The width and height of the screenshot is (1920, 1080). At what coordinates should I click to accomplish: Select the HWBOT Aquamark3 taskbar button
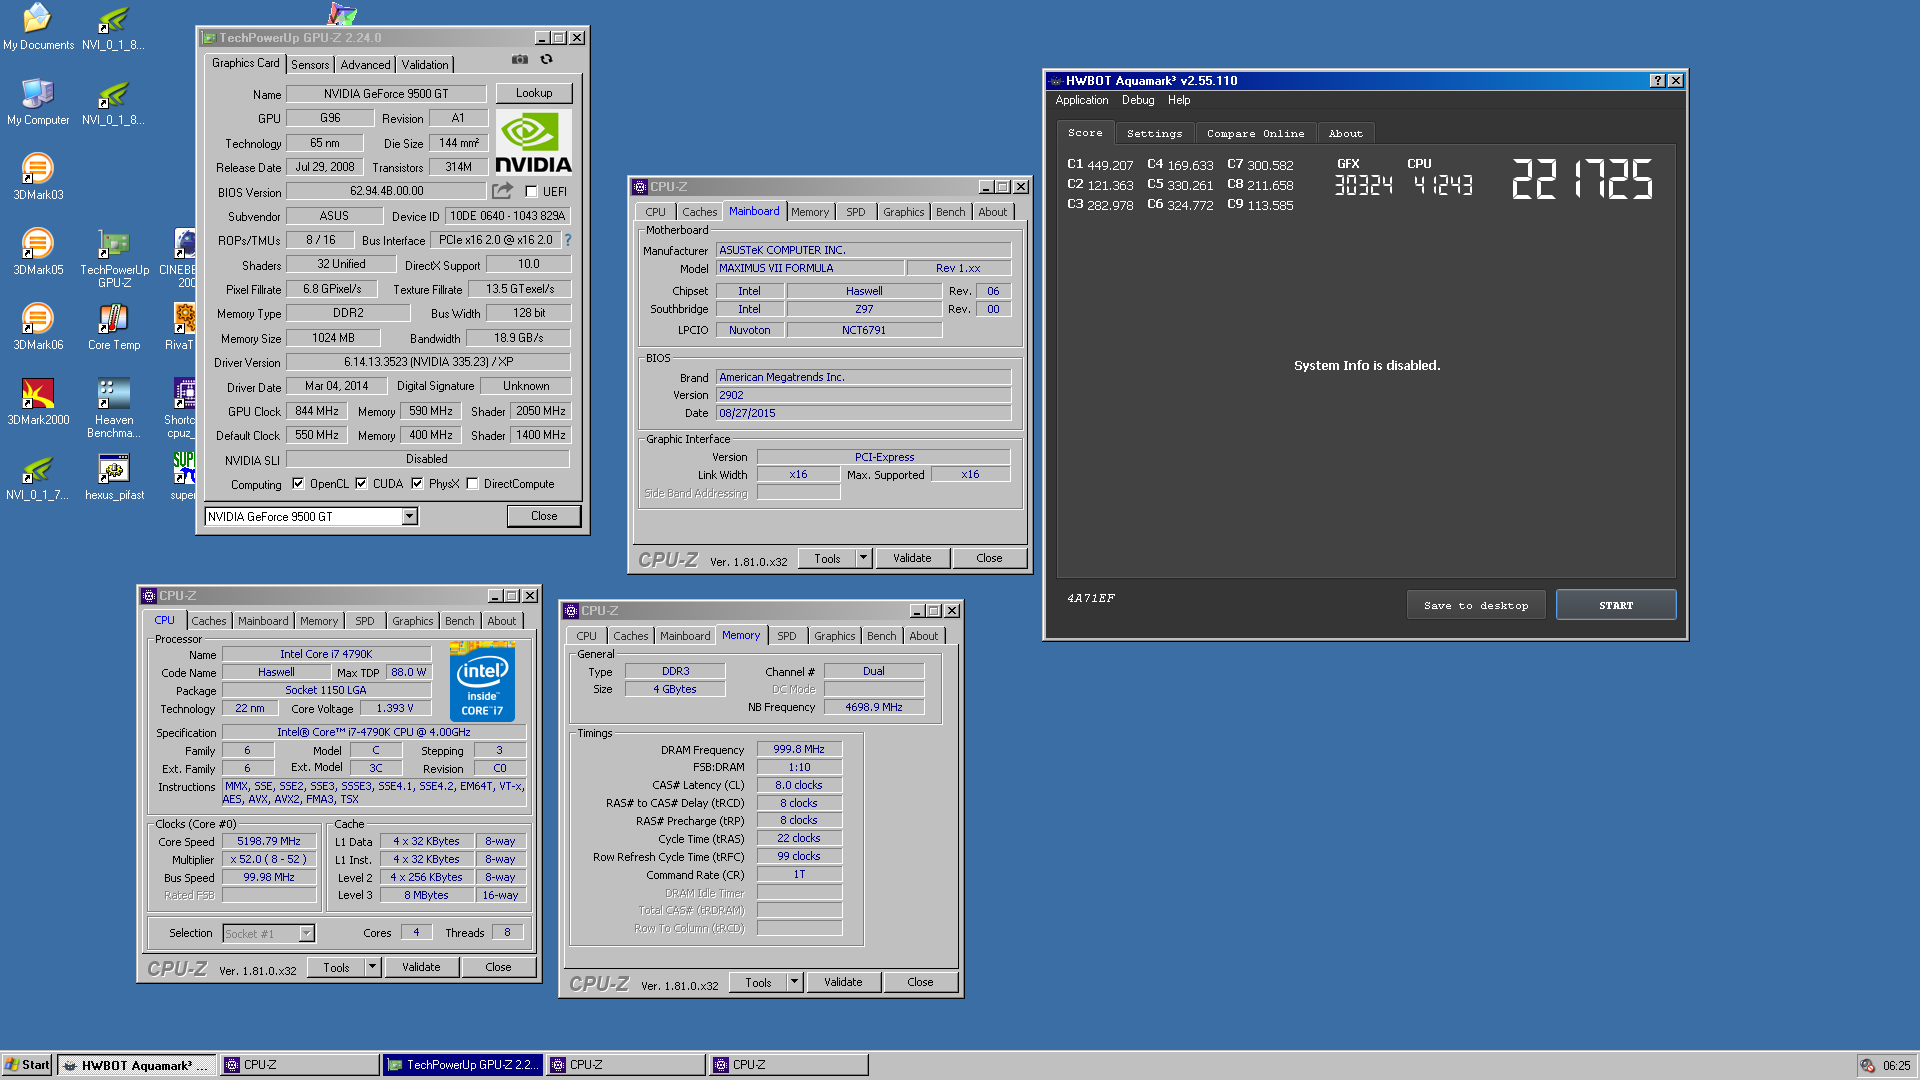click(136, 1065)
